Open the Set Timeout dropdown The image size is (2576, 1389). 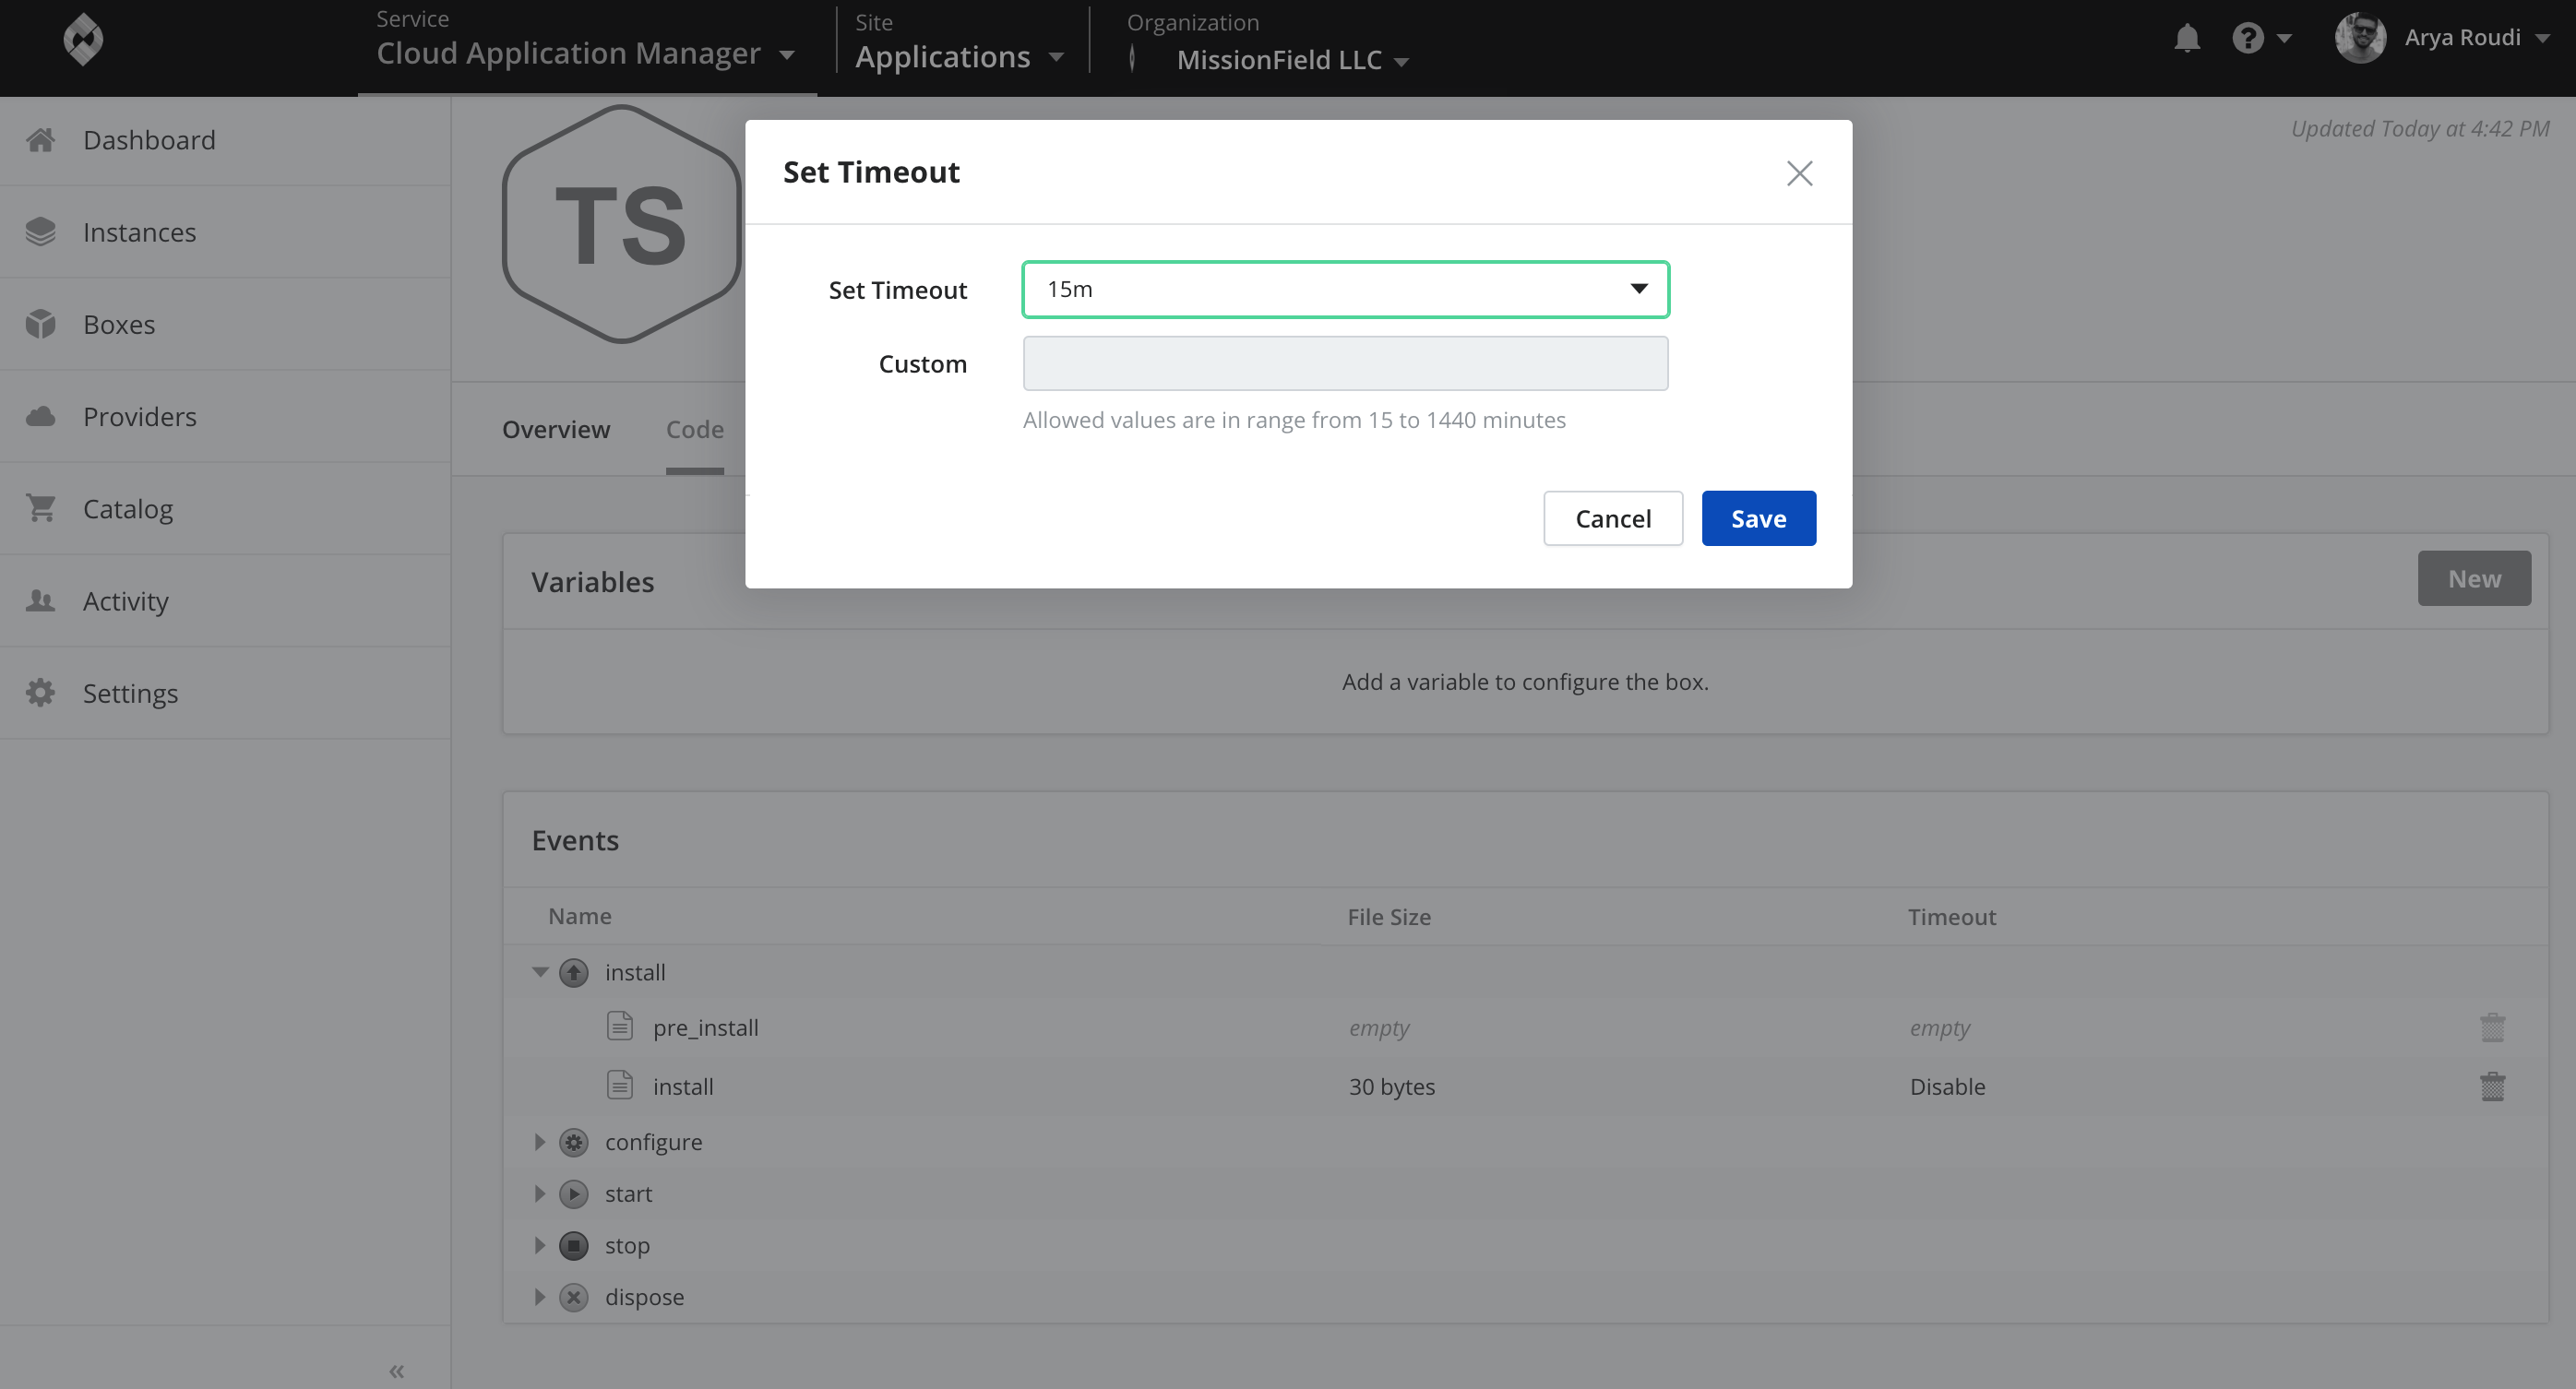(1346, 288)
